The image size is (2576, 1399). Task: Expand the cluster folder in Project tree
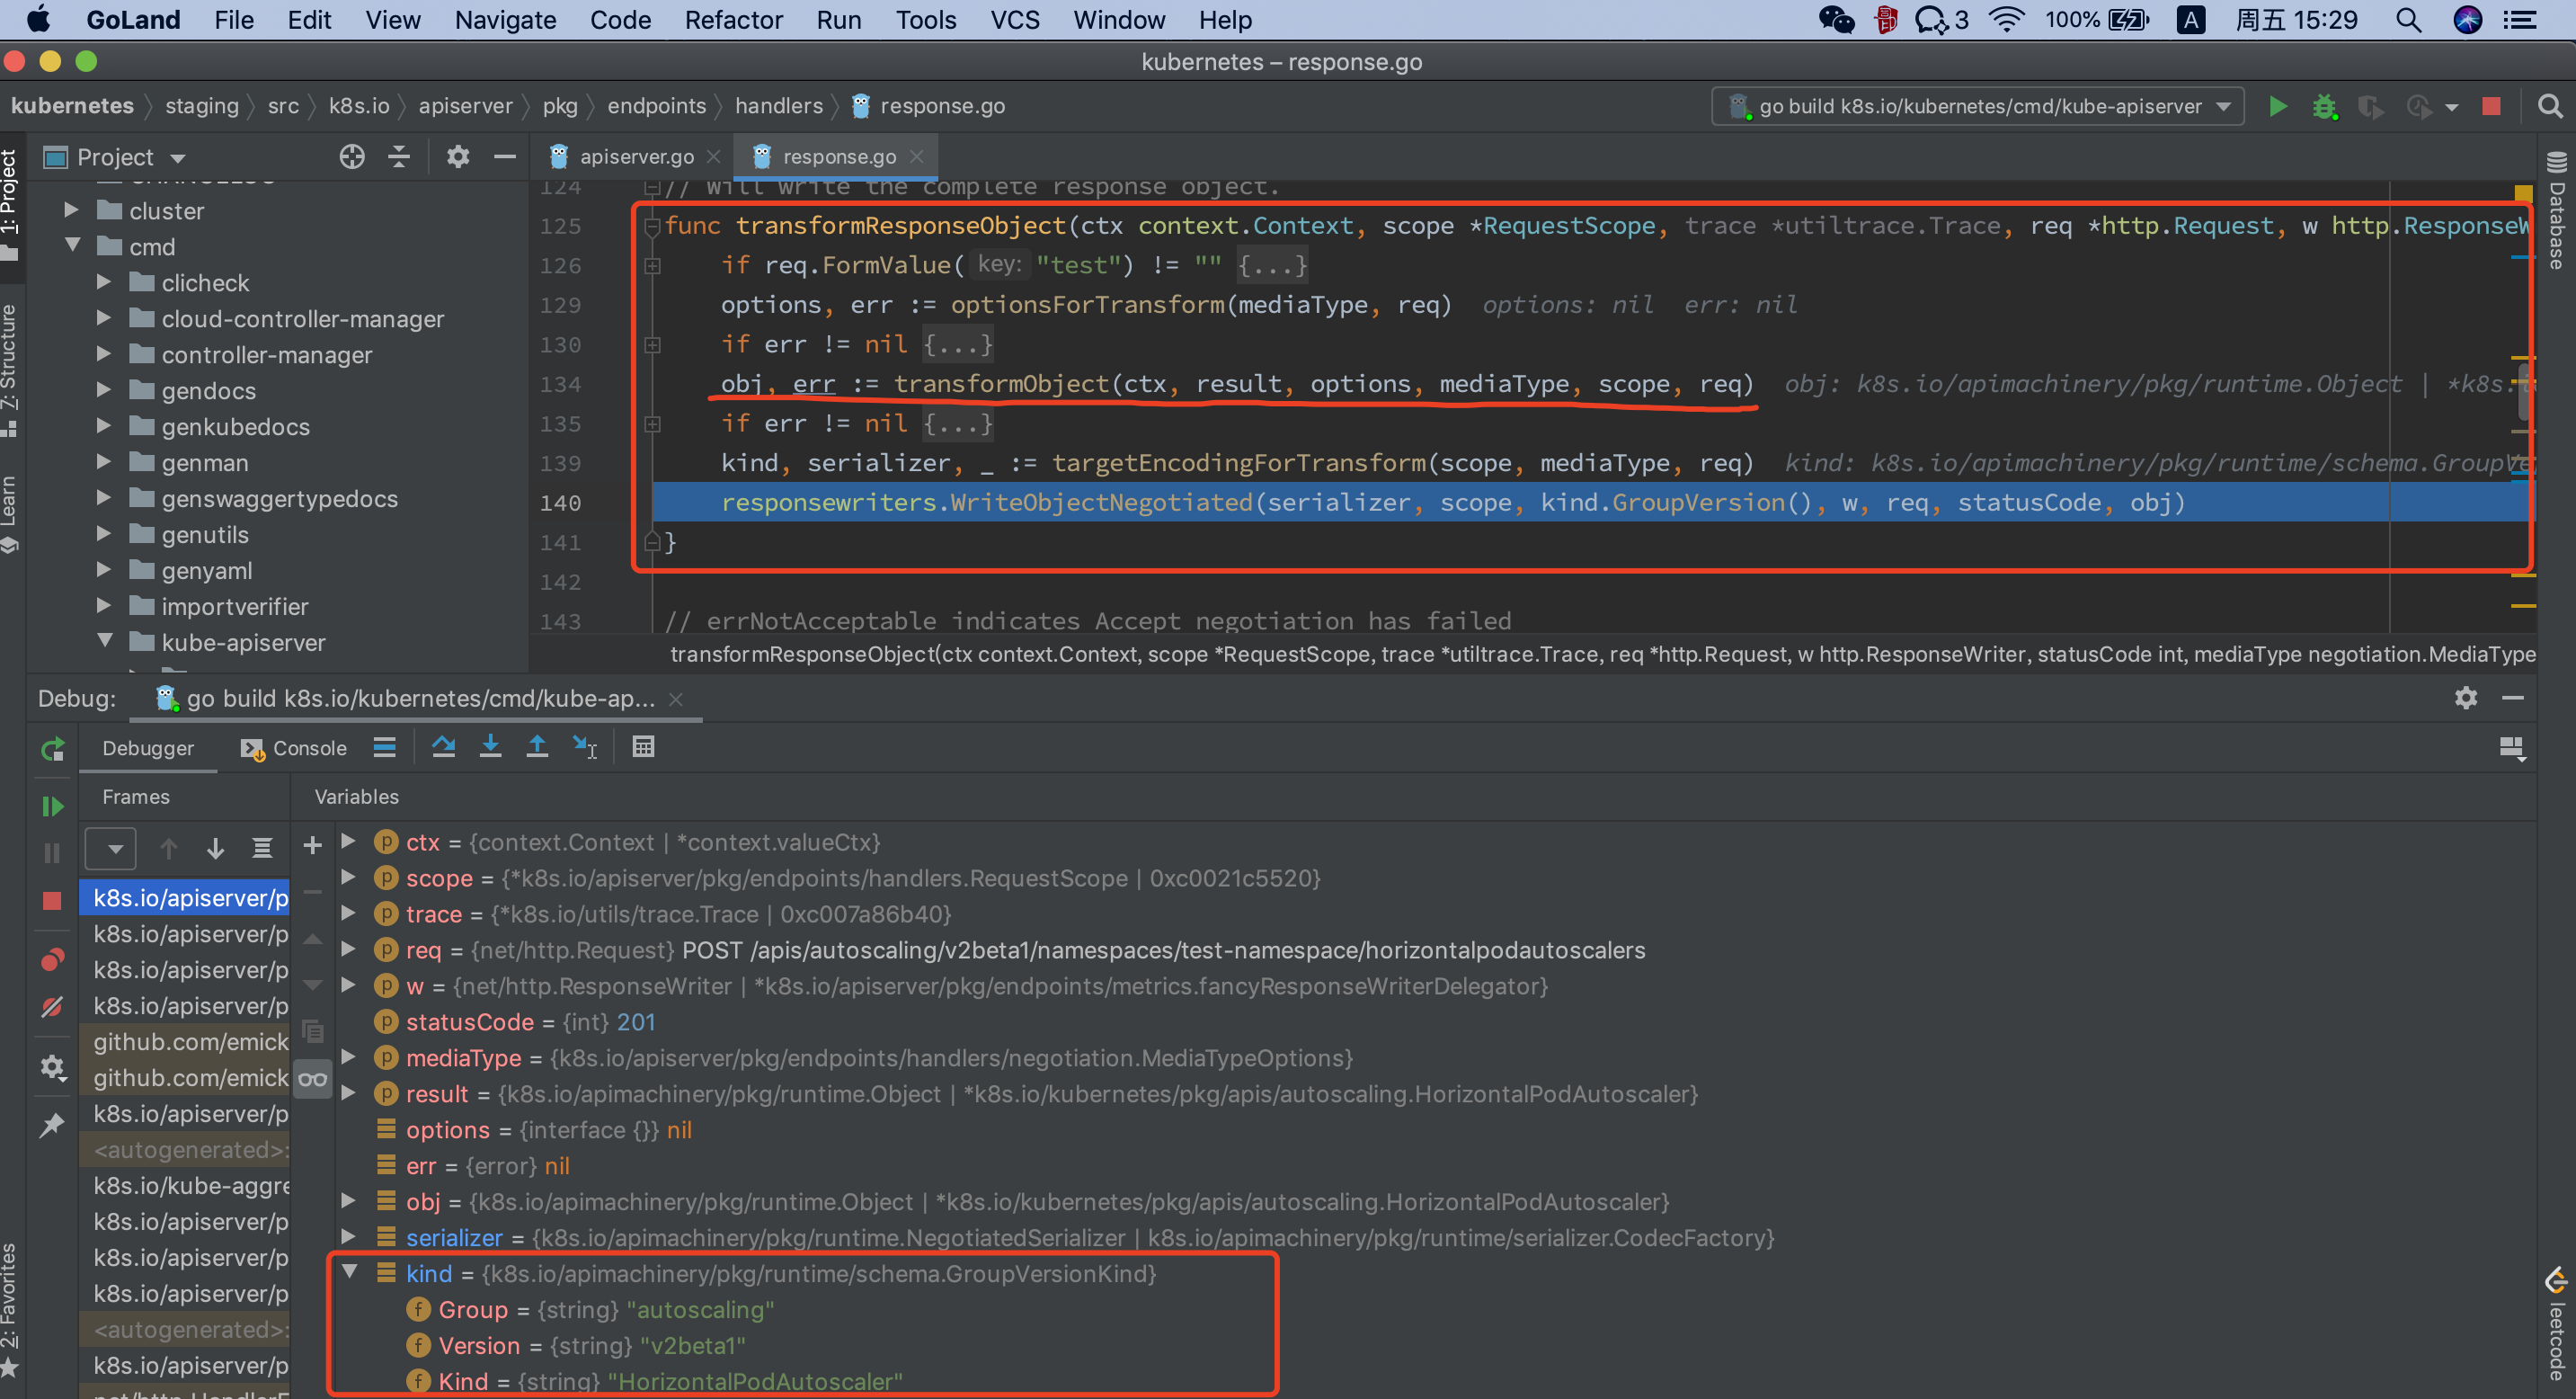pyautogui.click(x=71, y=210)
